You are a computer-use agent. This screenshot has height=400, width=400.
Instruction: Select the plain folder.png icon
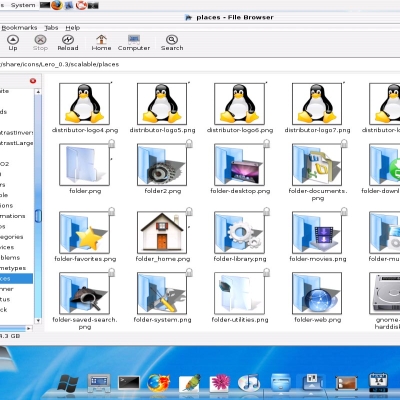[x=84, y=165]
